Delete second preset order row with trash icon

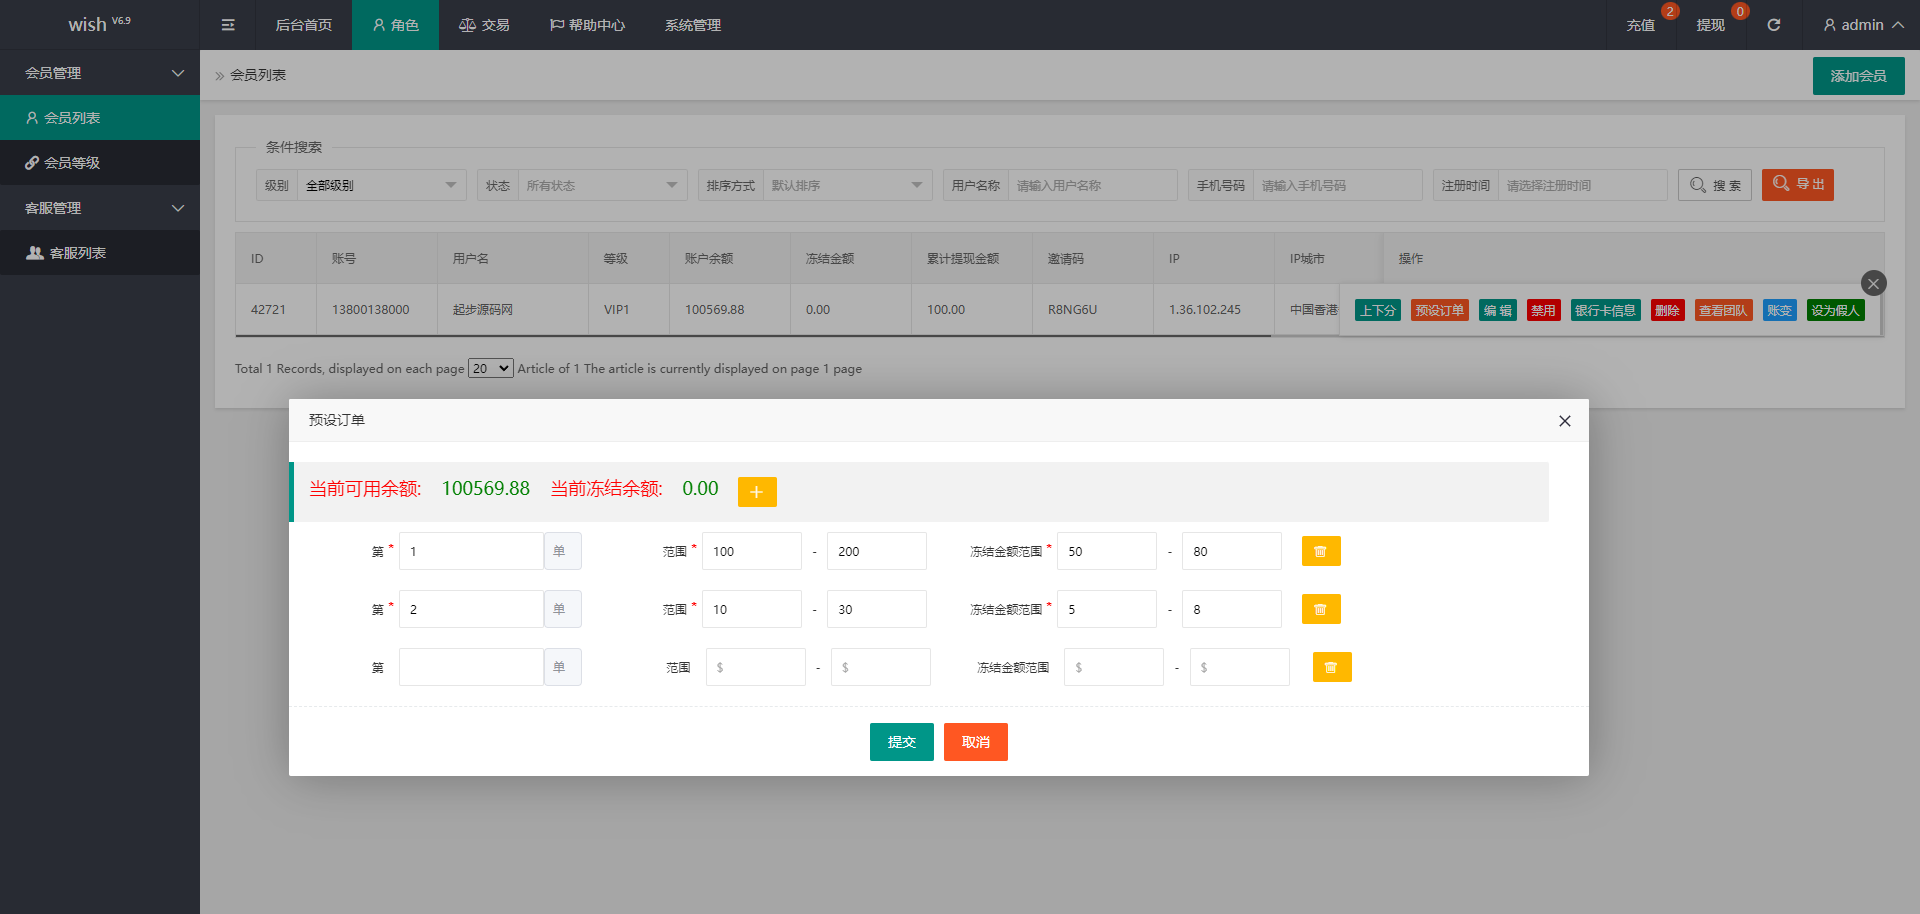1320,609
